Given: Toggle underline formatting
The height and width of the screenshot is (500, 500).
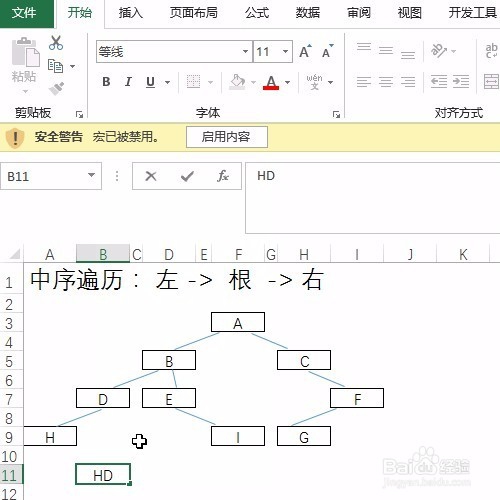Looking at the screenshot, I should 151,82.
